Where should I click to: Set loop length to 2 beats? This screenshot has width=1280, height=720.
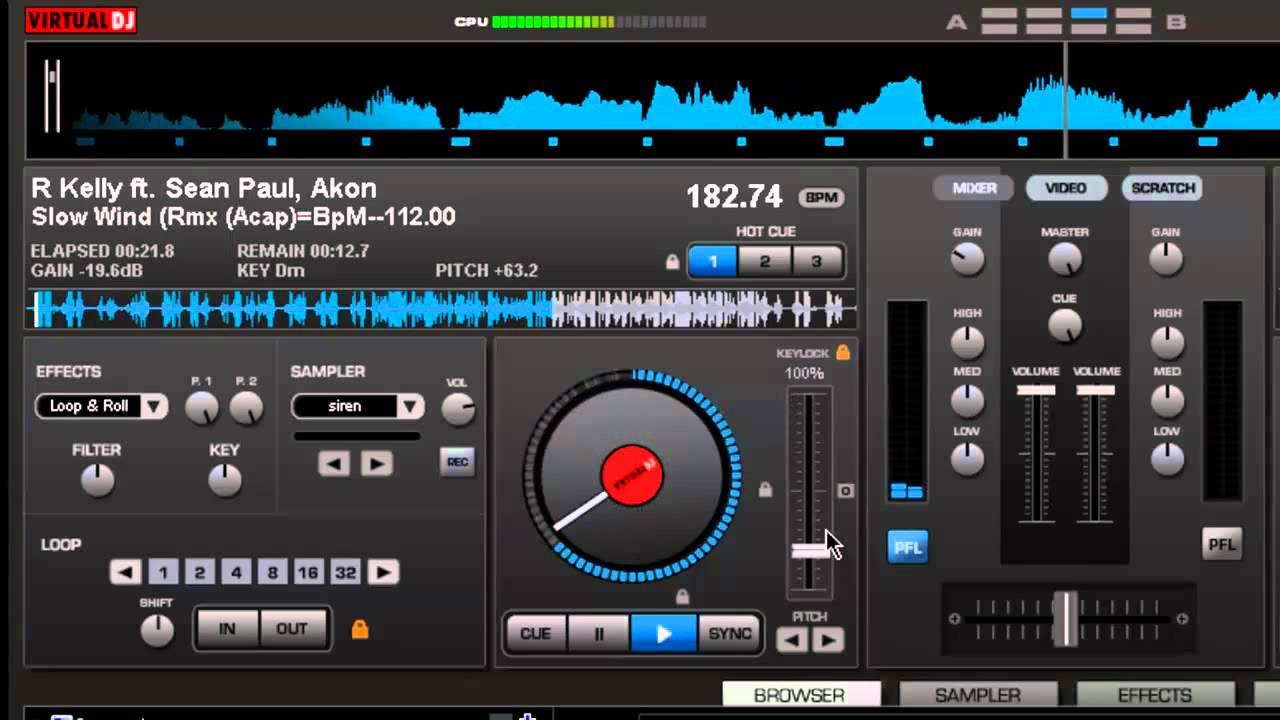[200, 572]
